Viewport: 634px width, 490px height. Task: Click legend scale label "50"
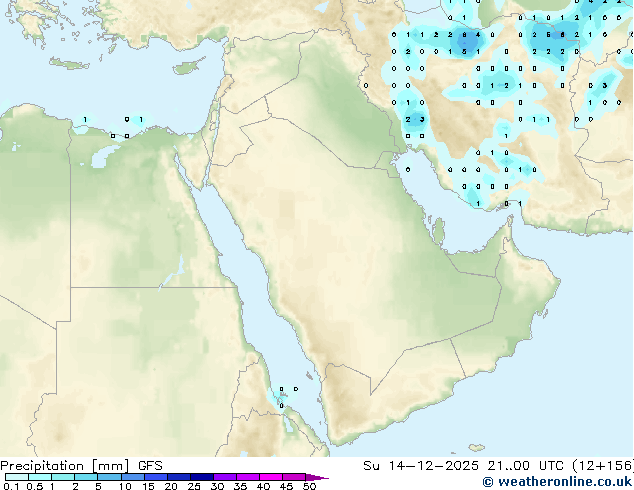(x=309, y=486)
